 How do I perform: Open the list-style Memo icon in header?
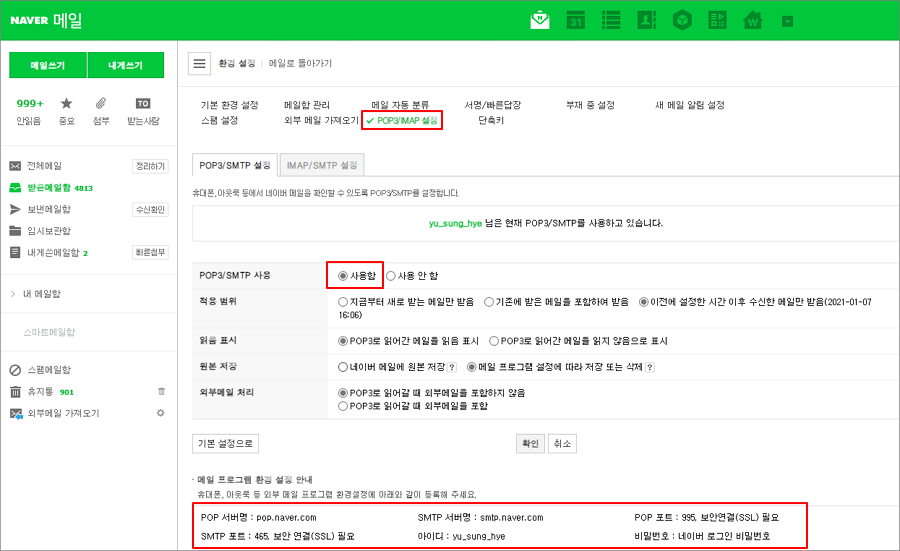pos(611,20)
